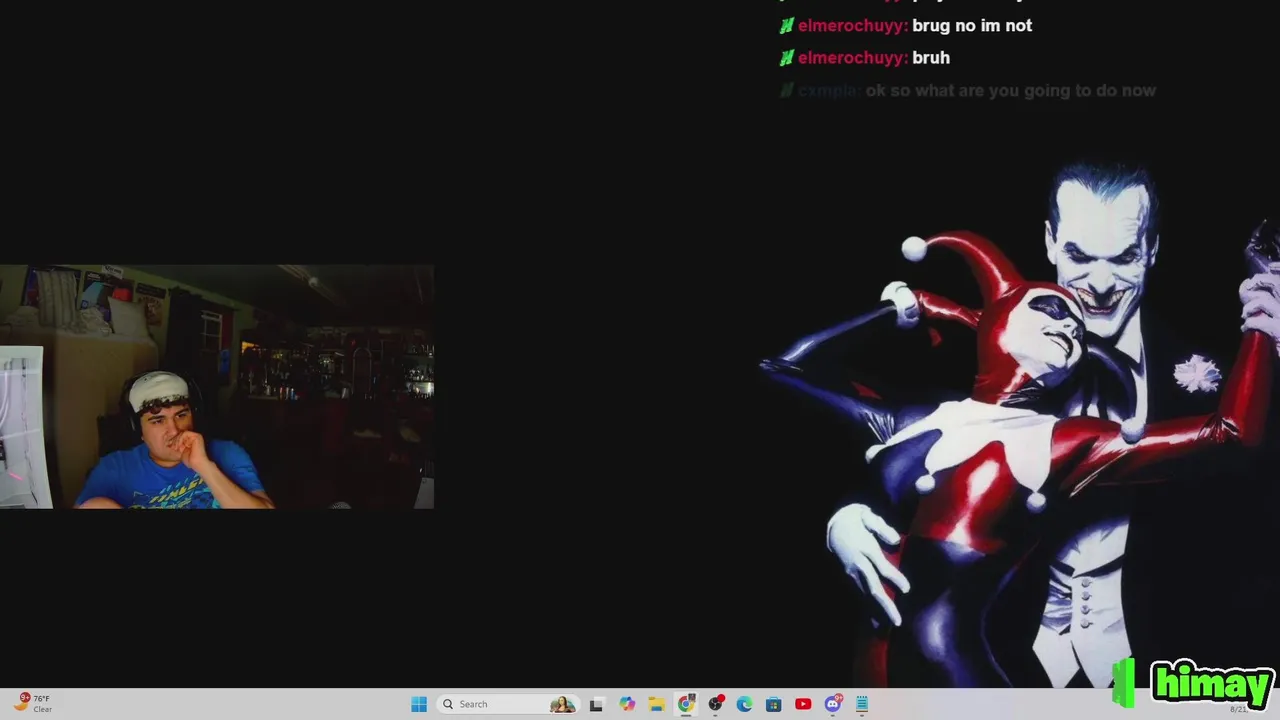Screen dimensions: 1280x720
Task: Click the taskbar clock and date
Action: click(x=1238, y=709)
